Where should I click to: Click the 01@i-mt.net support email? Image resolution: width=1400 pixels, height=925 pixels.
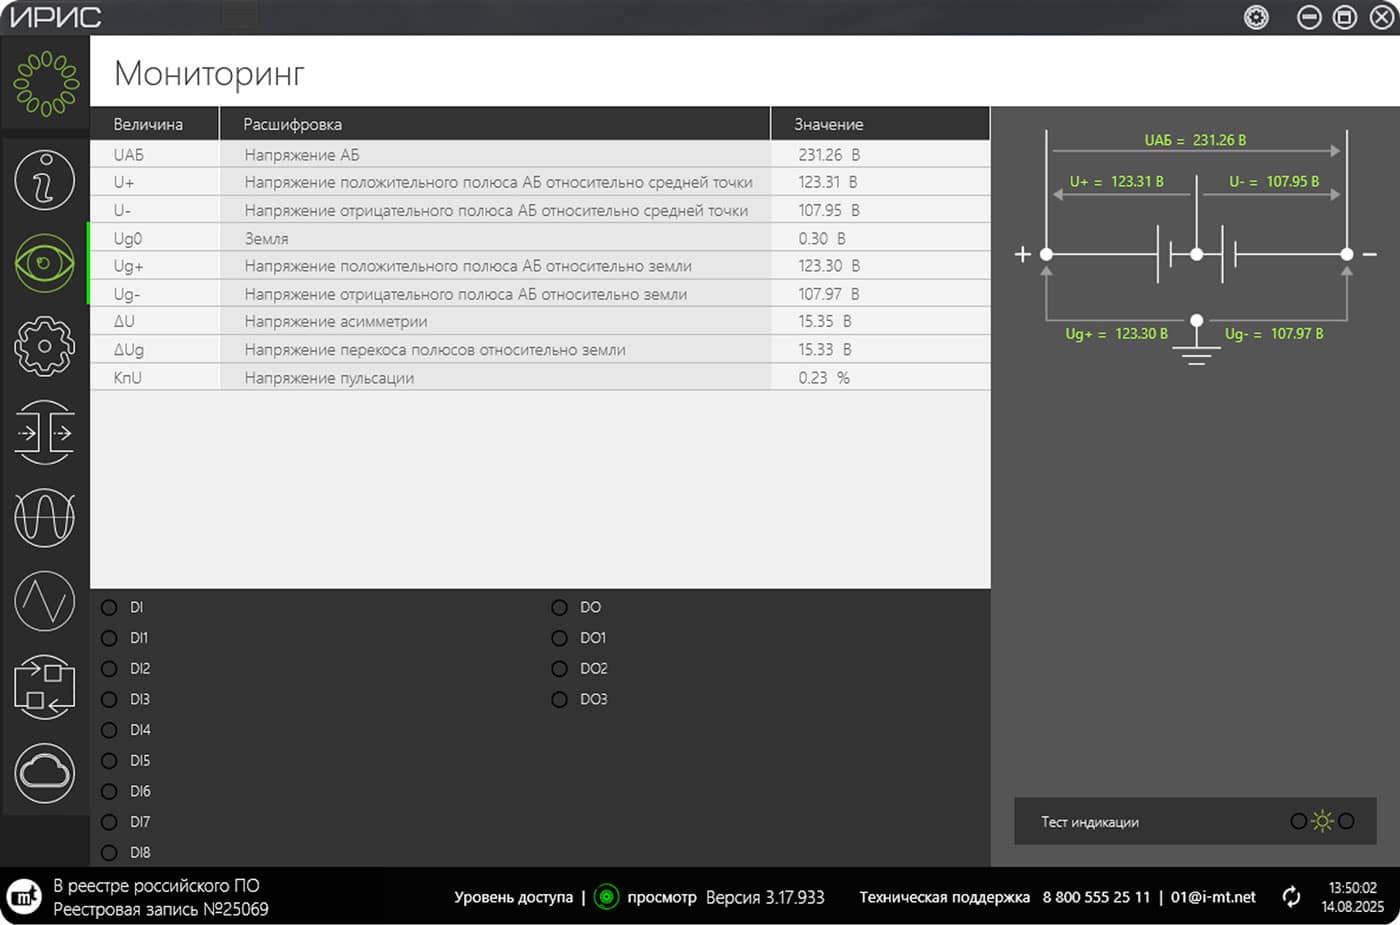pyautogui.click(x=1212, y=897)
